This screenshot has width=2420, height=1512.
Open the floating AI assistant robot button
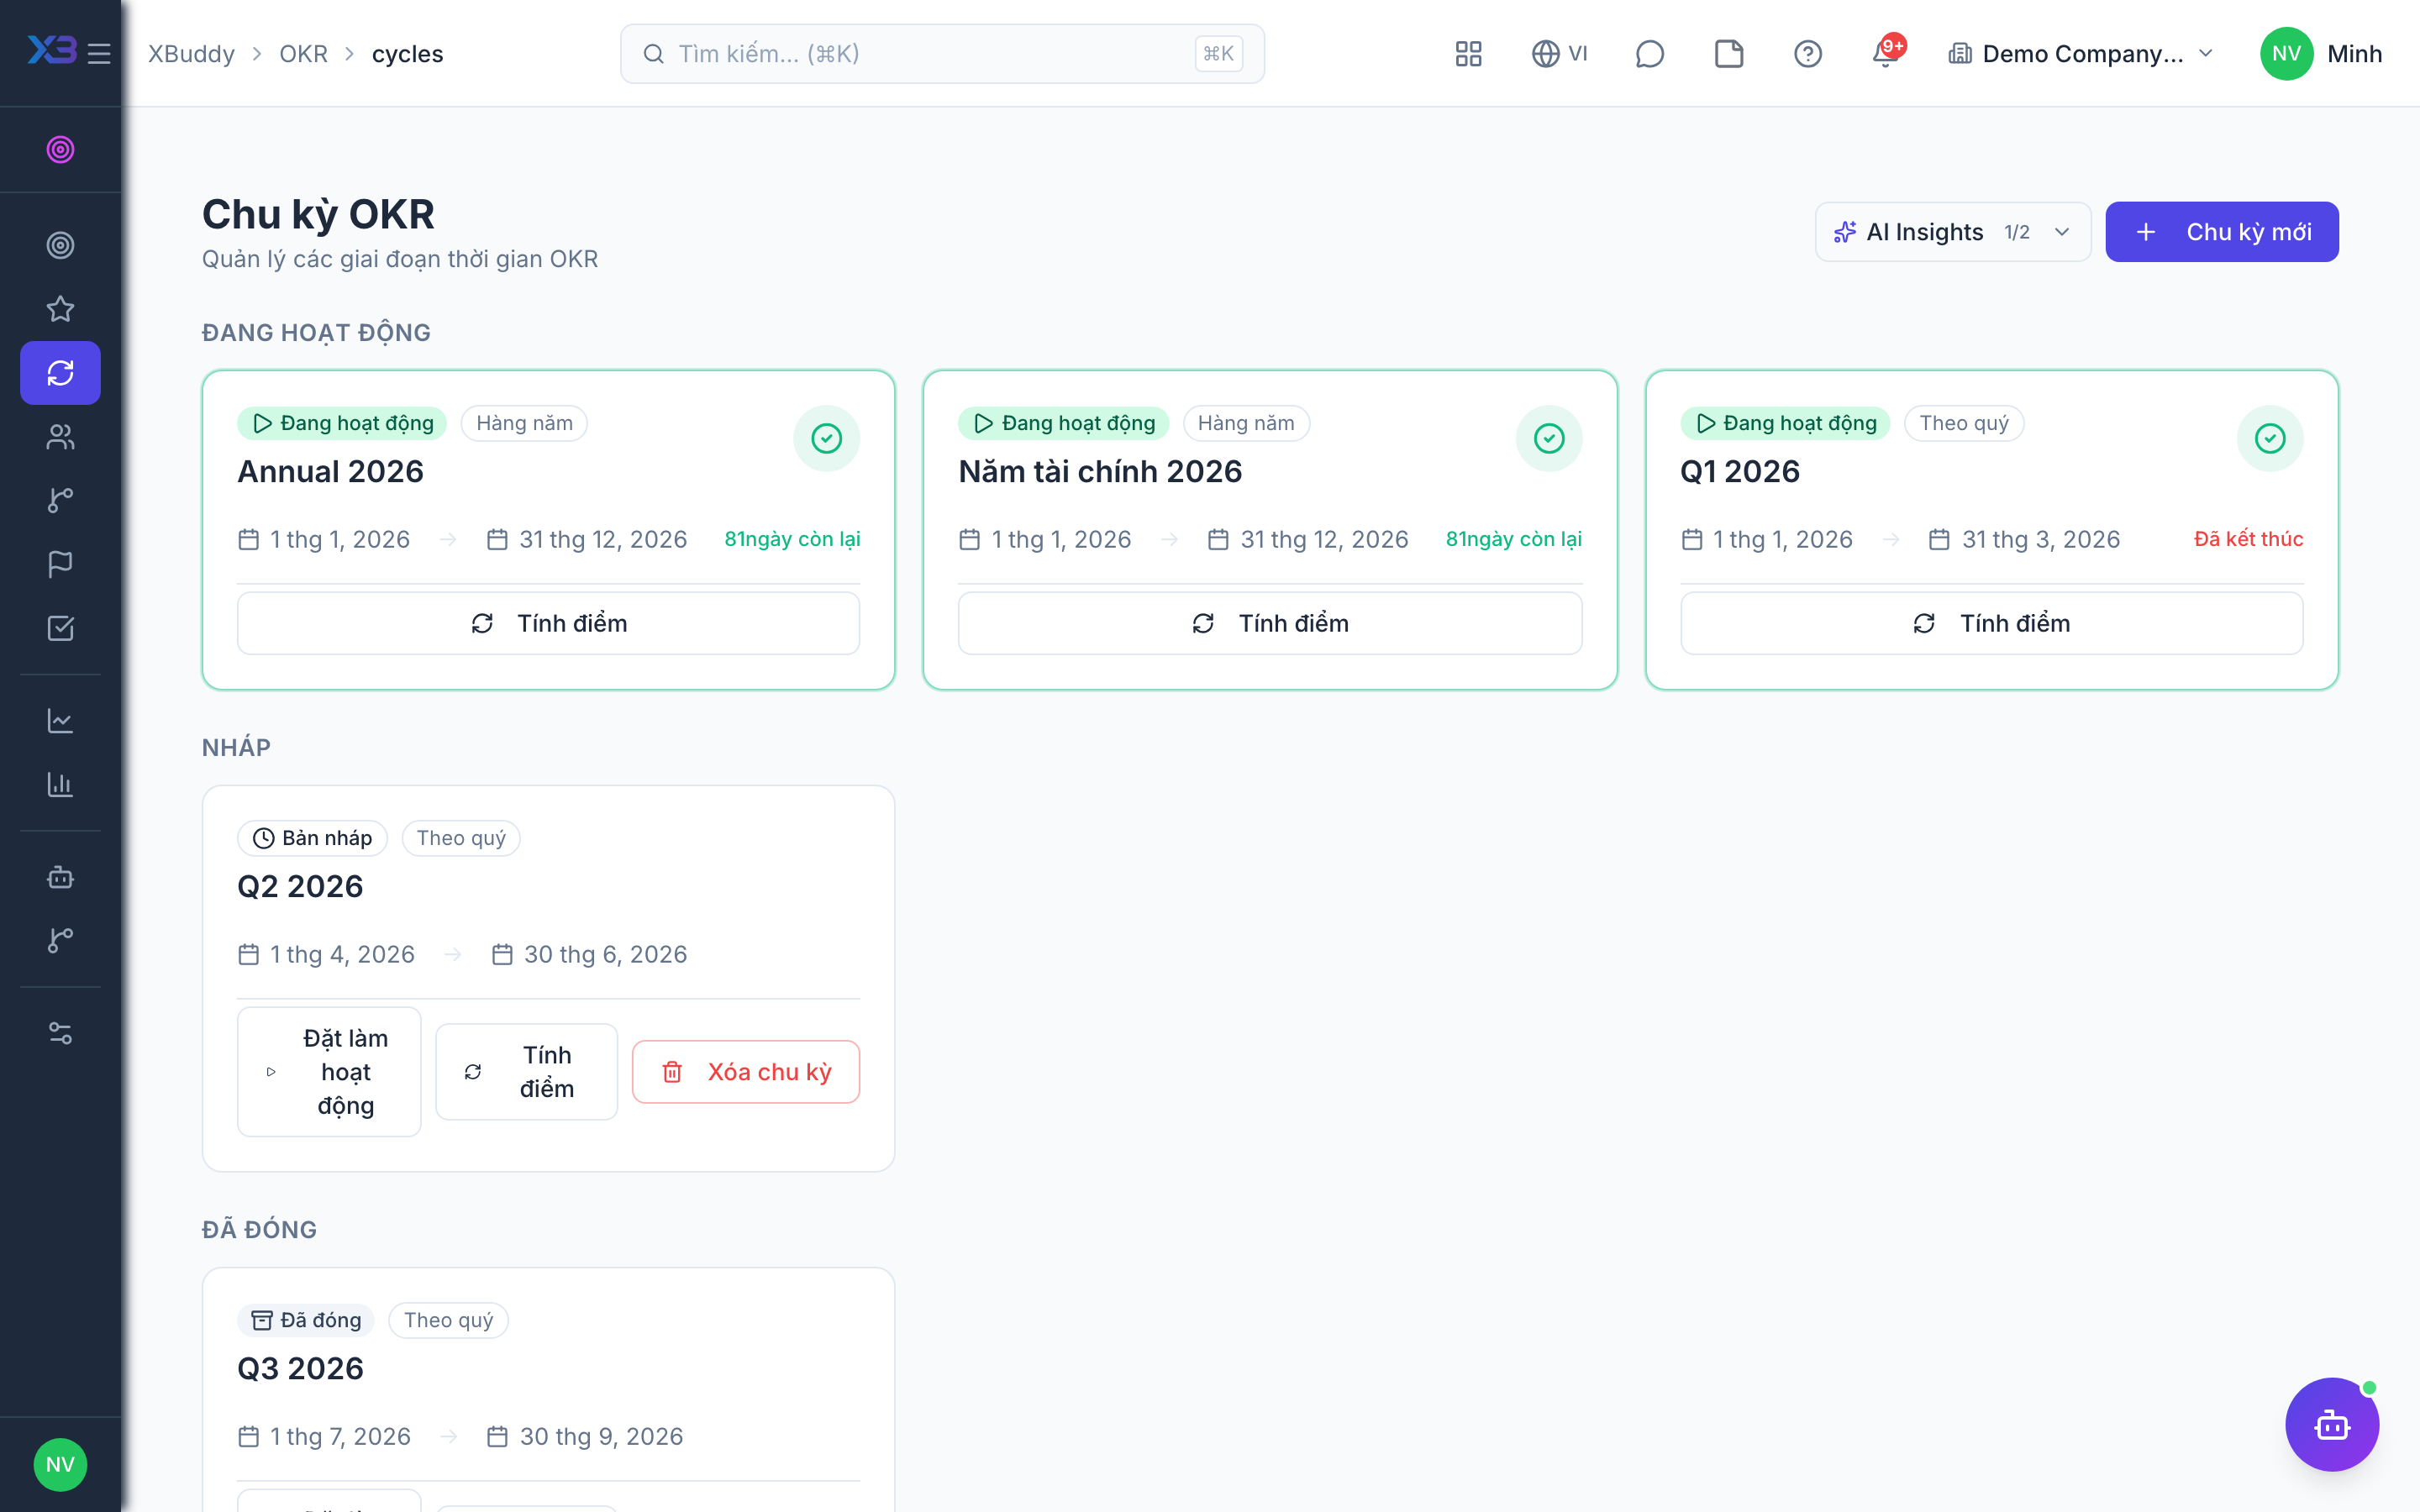(x=2332, y=1424)
